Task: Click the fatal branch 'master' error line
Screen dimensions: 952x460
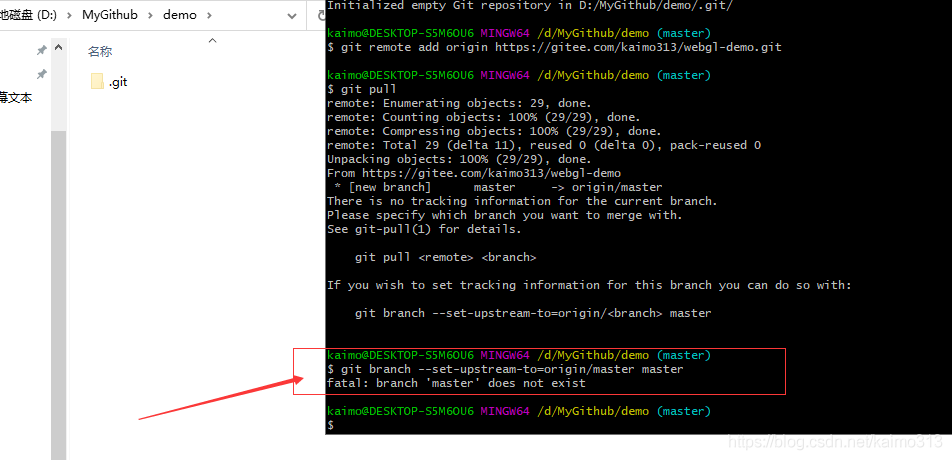Action: coord(456,384)
